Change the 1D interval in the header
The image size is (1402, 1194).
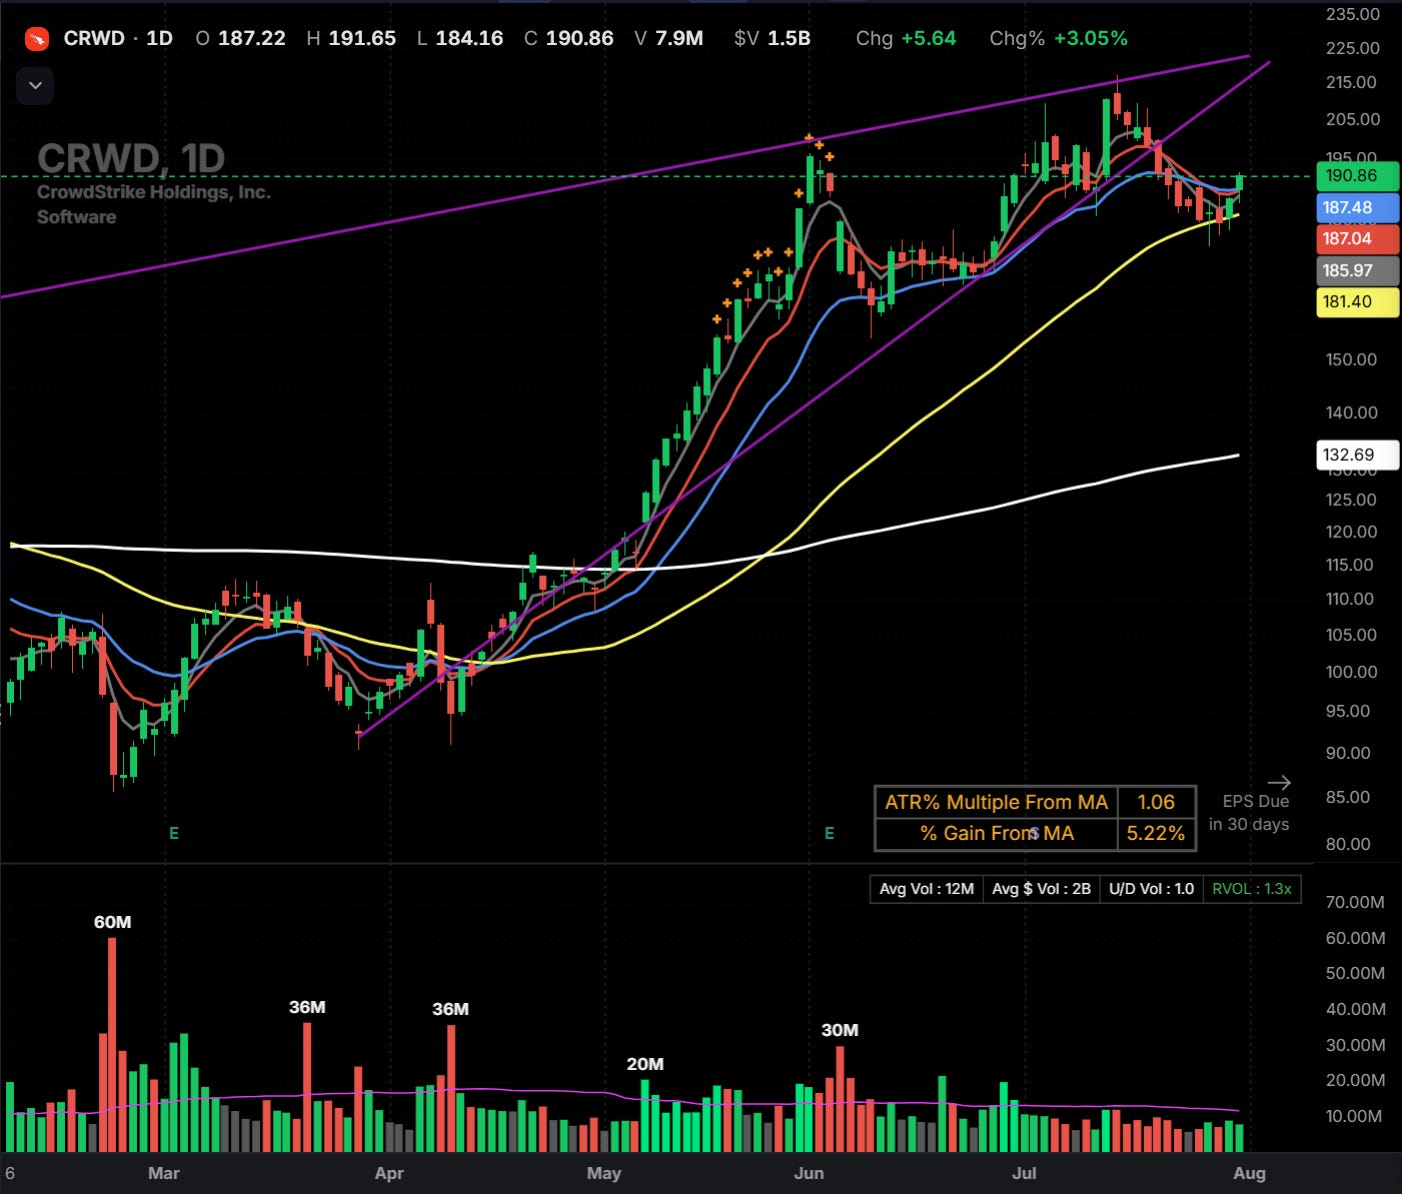(x=160, y=38)
